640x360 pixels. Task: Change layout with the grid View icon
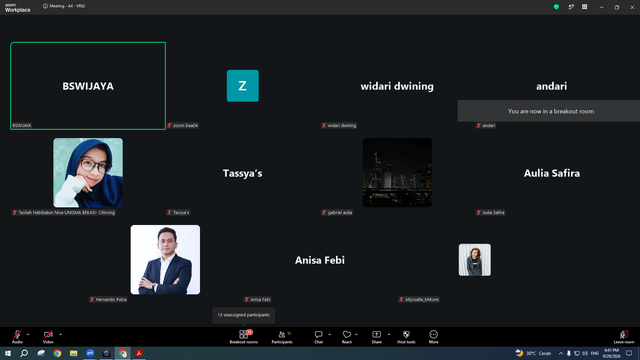584,7
